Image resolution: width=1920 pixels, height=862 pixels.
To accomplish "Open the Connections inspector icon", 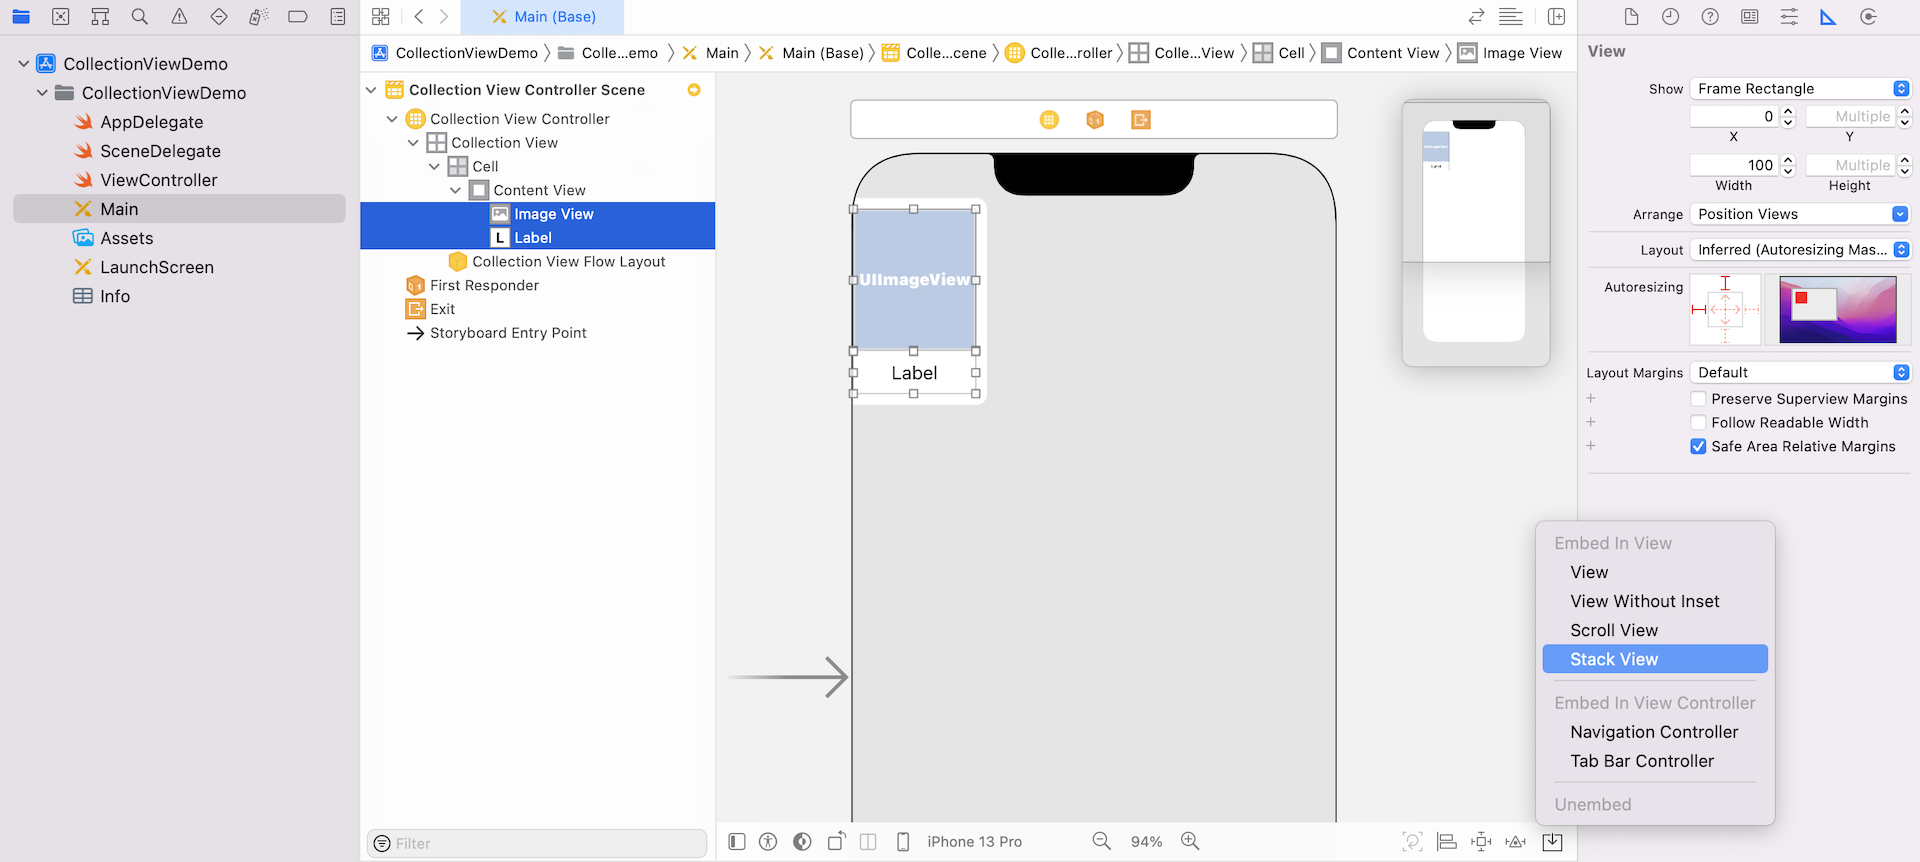I will pos(1868,17).
